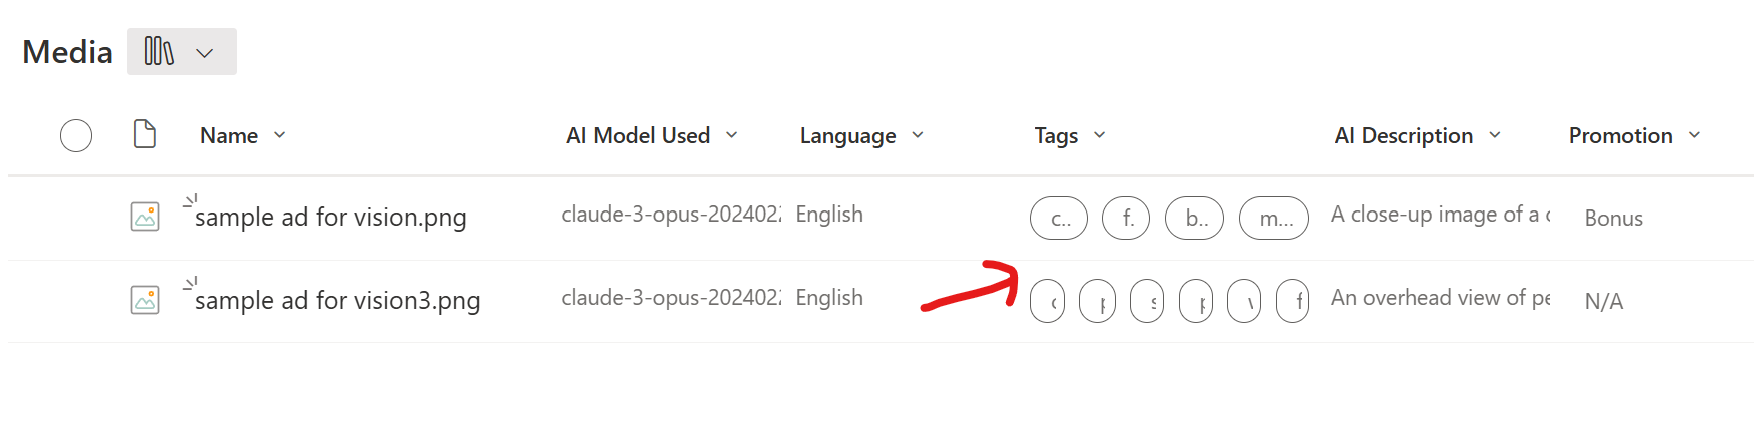Expand the Name column sort menu

(280, 135)
